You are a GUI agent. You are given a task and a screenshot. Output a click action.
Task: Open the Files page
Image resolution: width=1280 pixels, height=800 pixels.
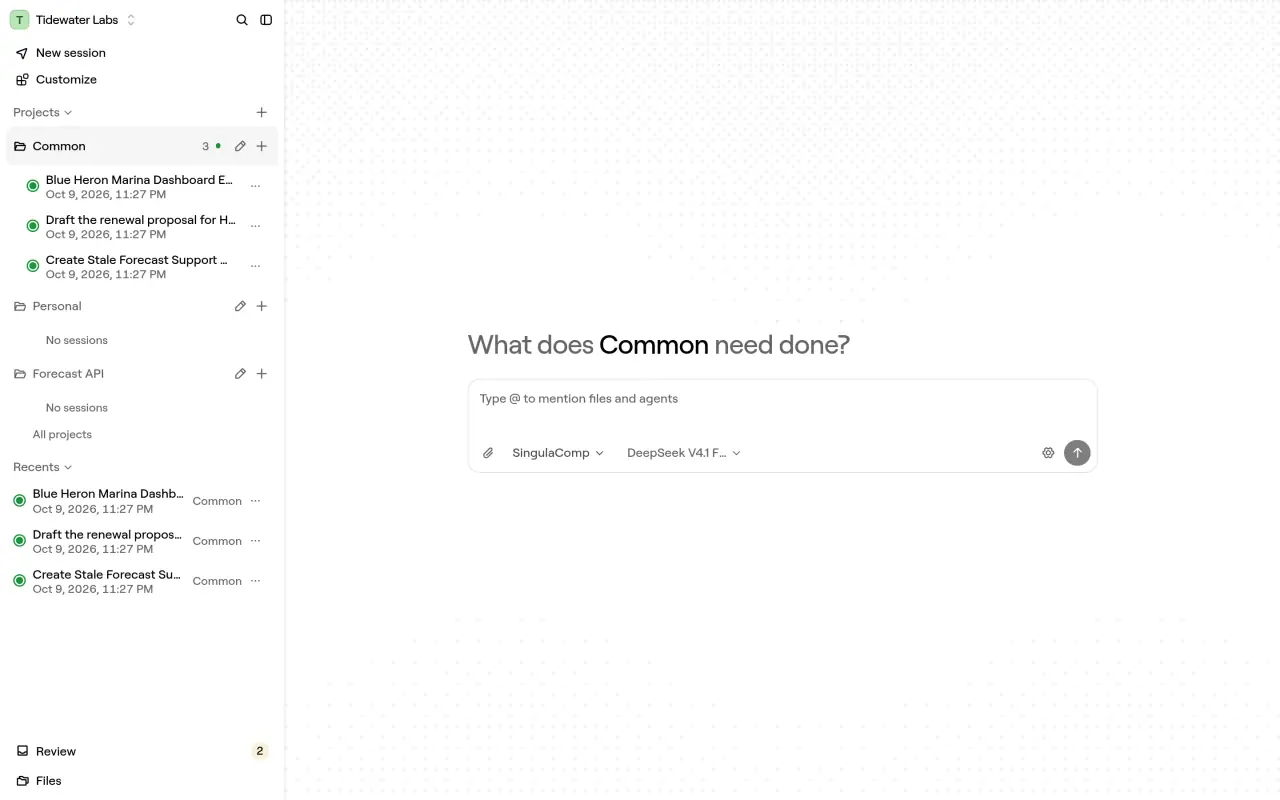[x=142, y=781]
